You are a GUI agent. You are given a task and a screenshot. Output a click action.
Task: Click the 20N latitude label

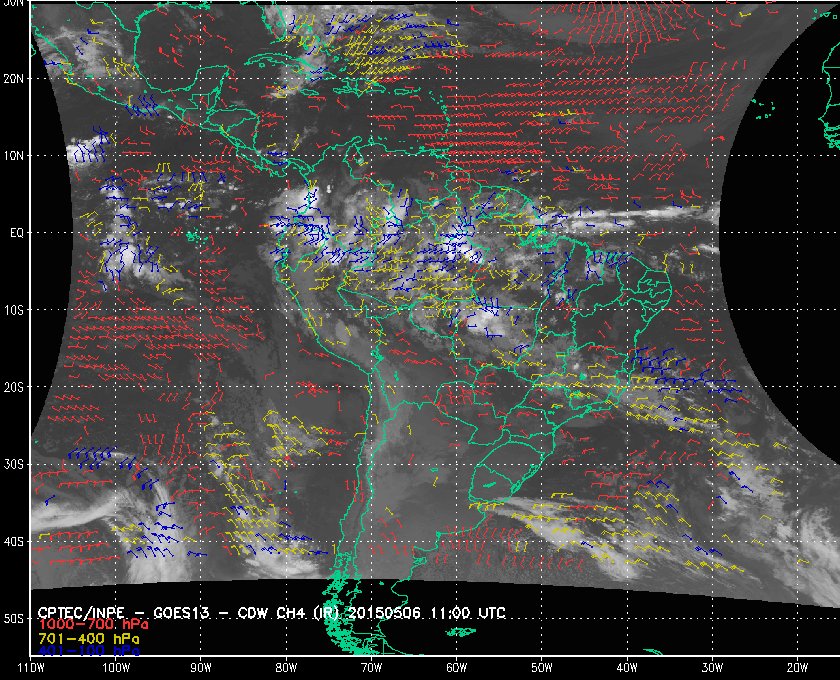[13, 78]
